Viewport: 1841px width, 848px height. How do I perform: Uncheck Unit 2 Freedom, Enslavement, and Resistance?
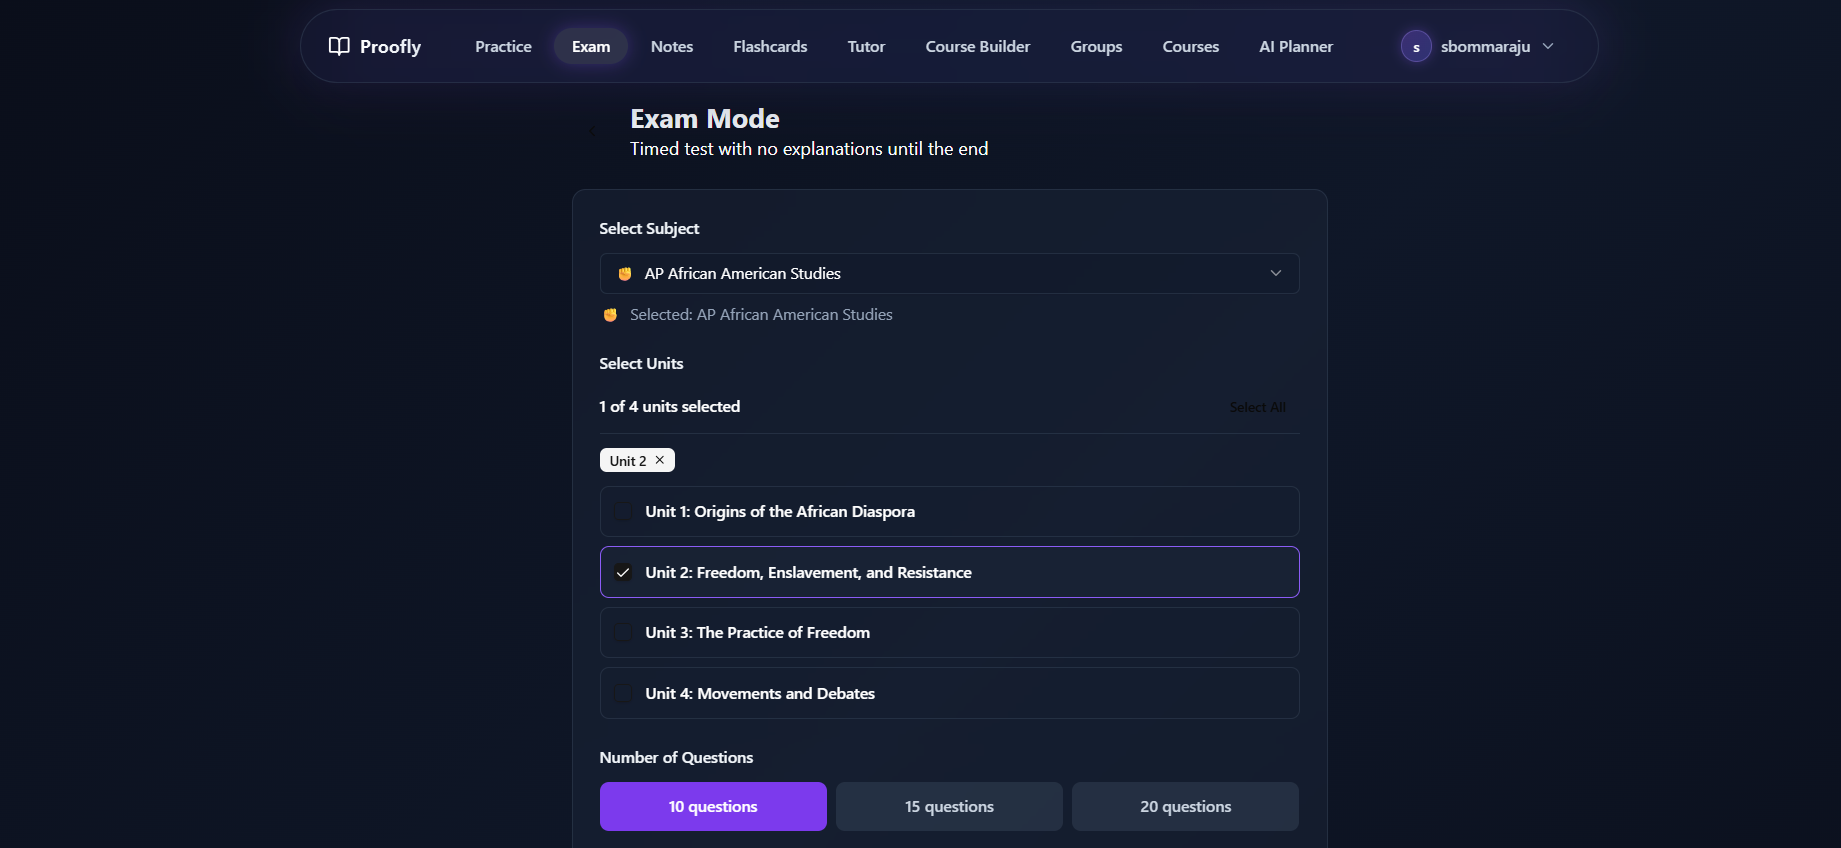coord(623,573)
